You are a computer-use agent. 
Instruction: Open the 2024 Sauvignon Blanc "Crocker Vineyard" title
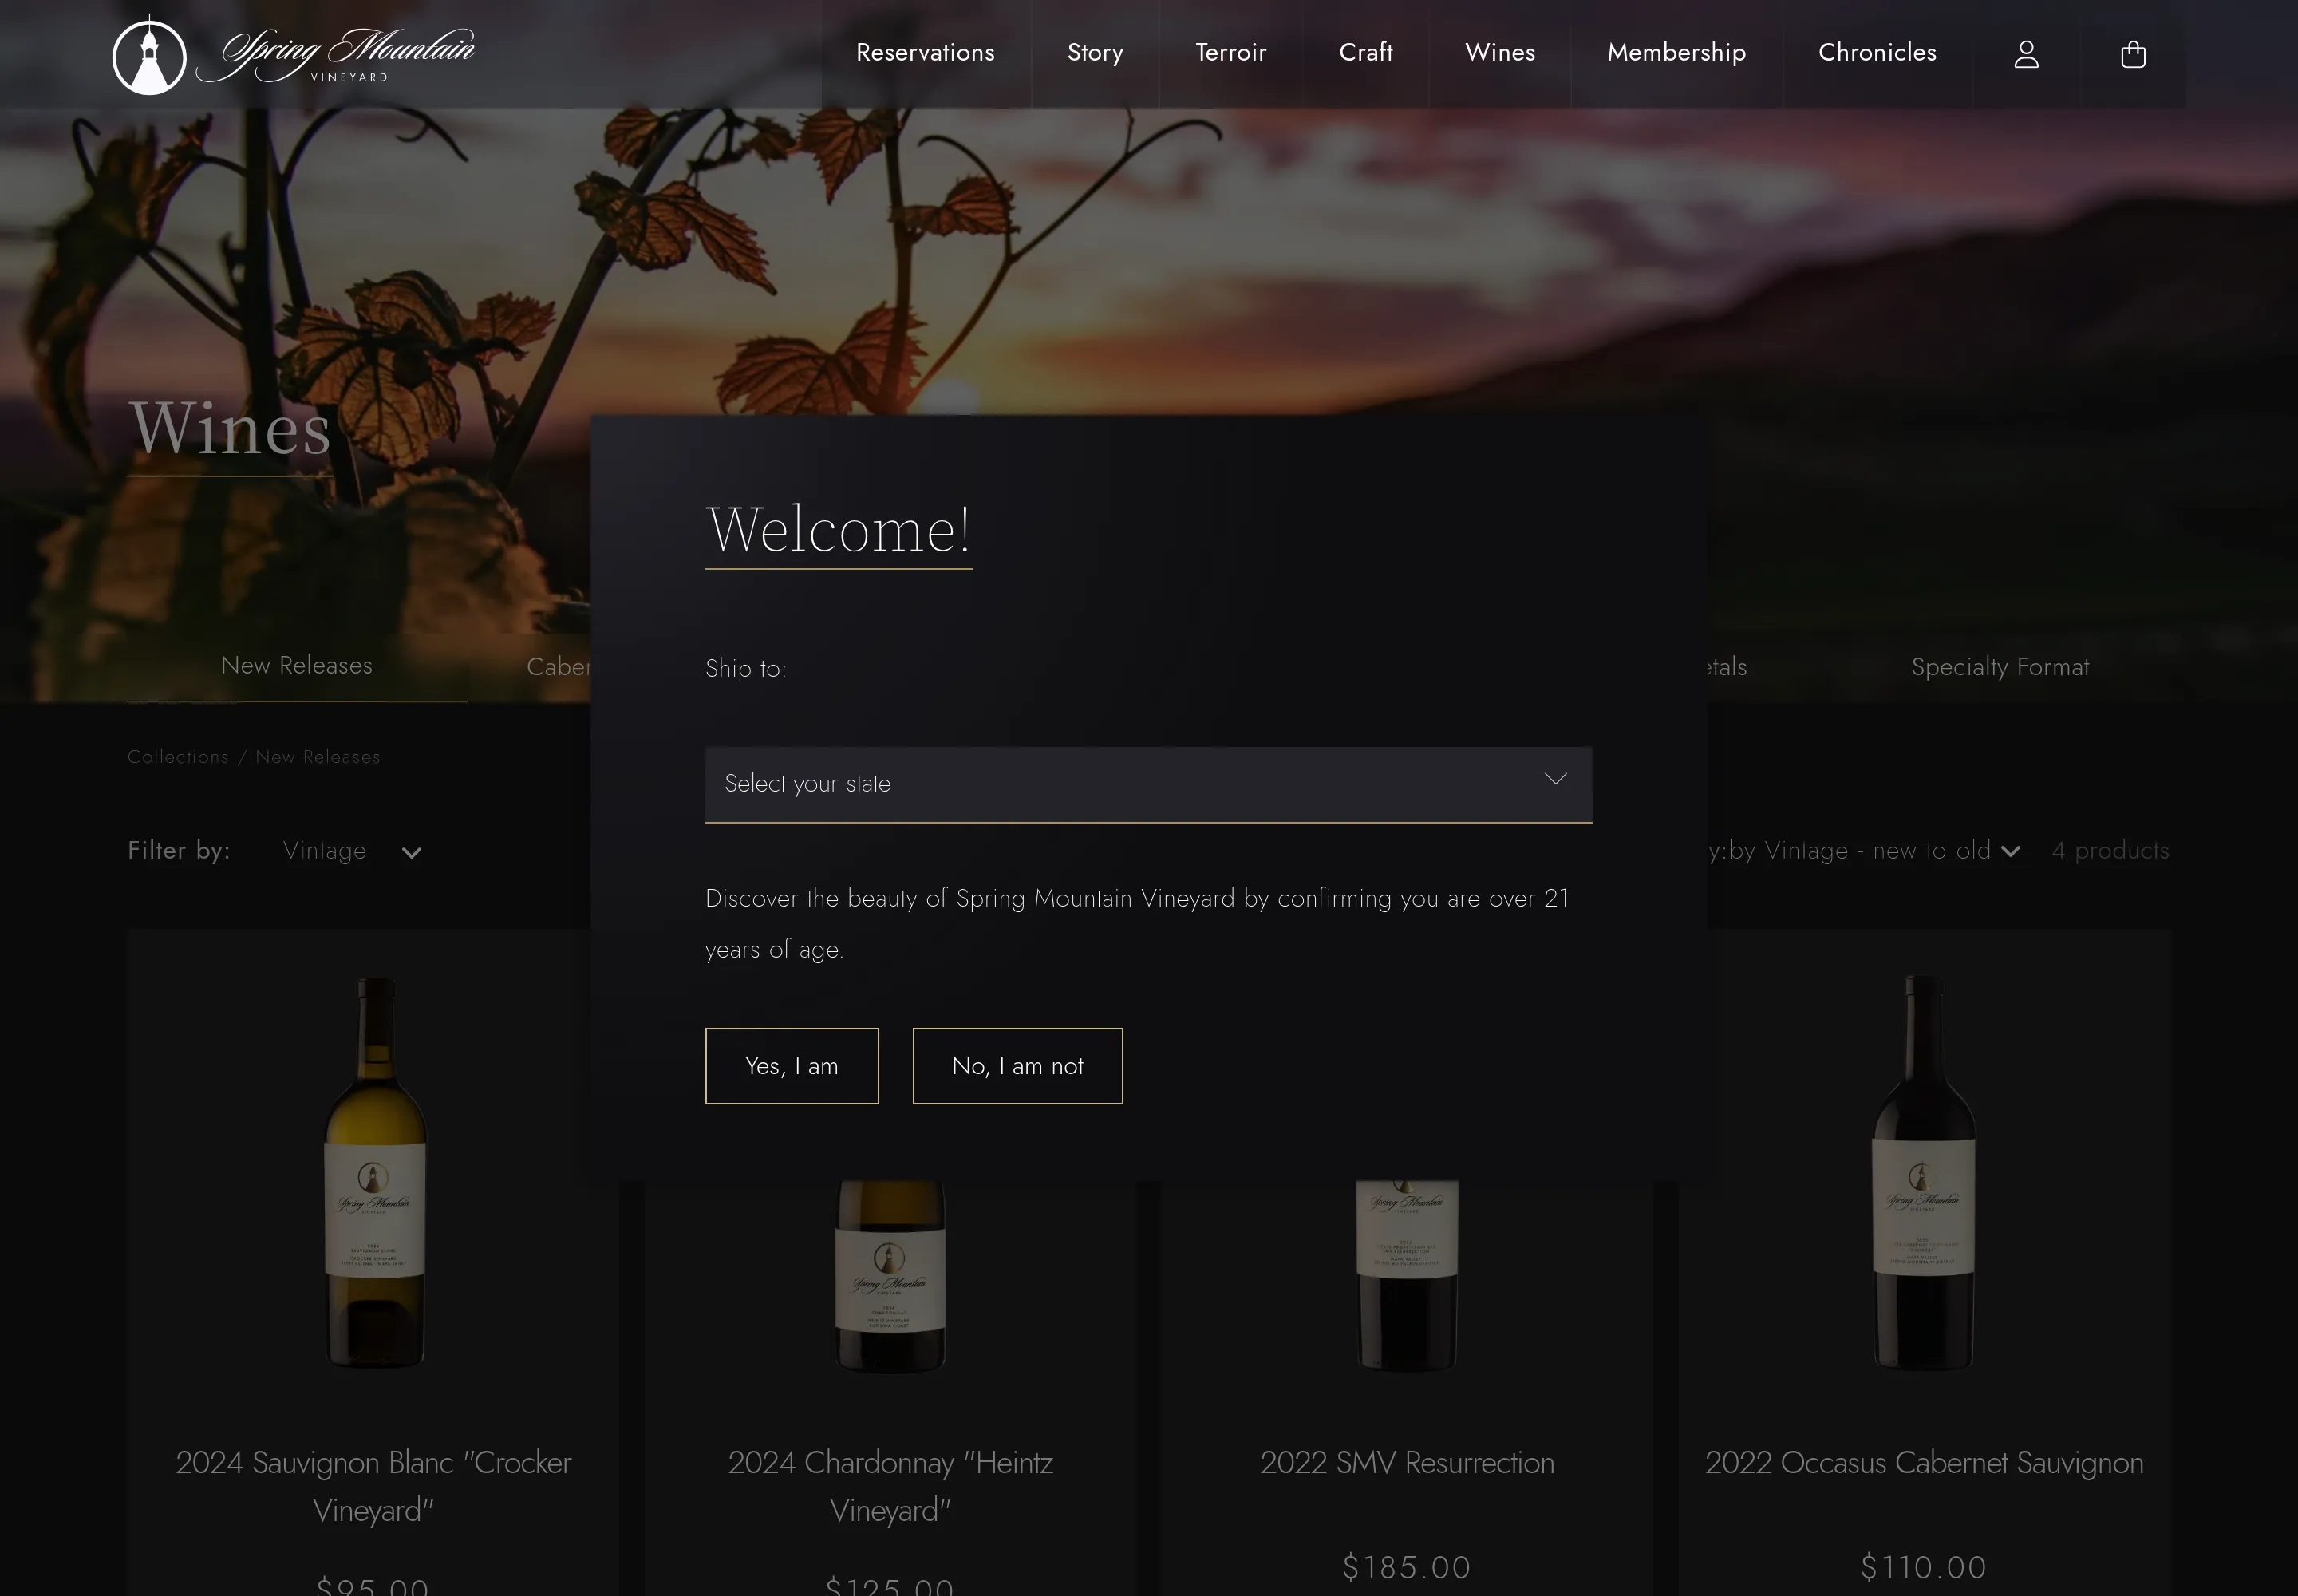pyautogui.click(x=374, y=1486)
